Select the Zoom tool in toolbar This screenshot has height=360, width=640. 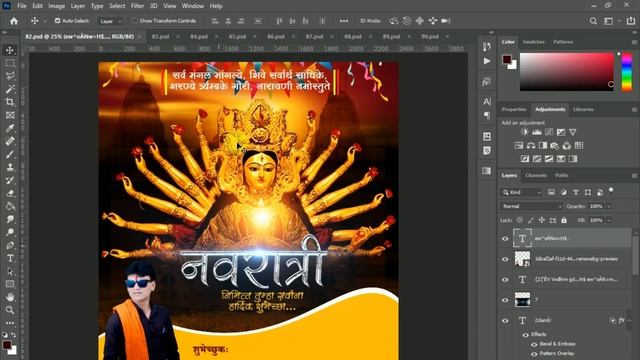(x=10, y=310)
